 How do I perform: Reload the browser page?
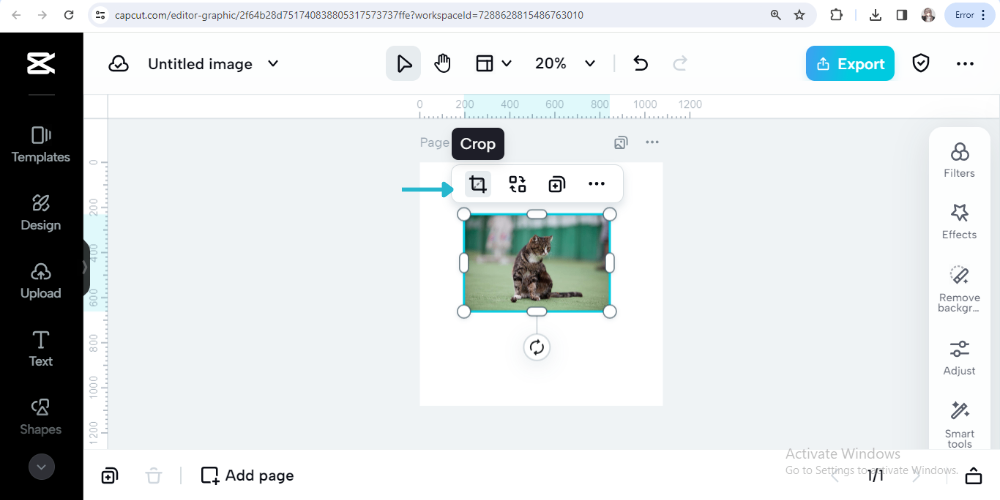click(69, 15)
